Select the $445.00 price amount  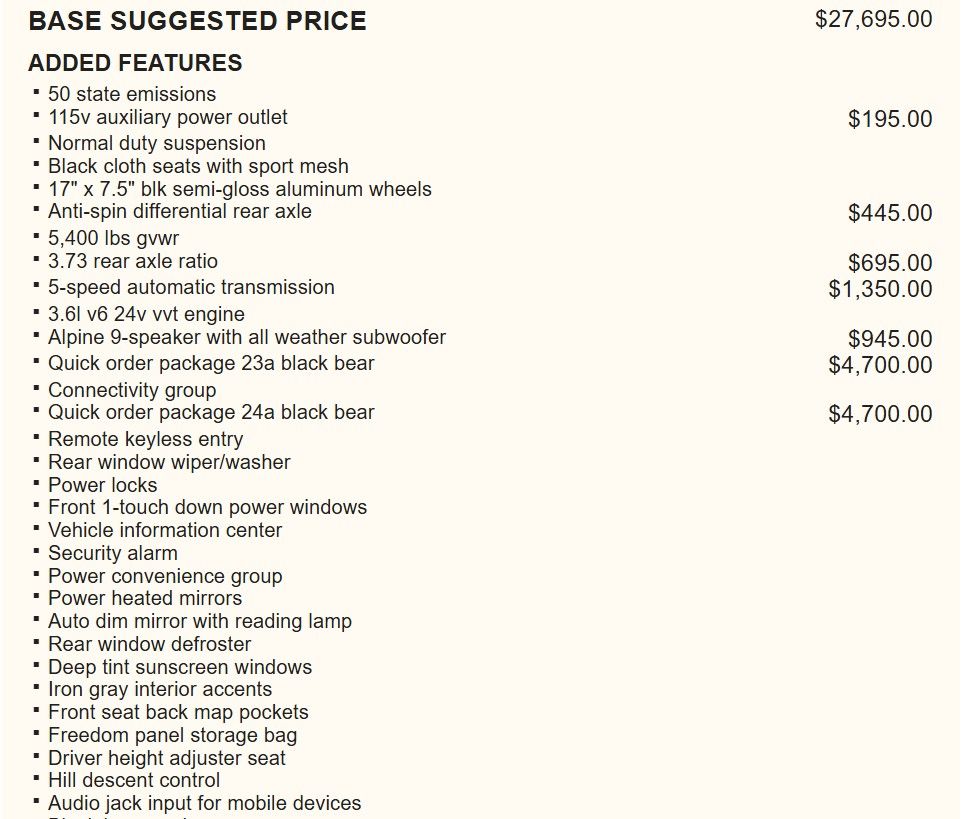coord(889,213)
